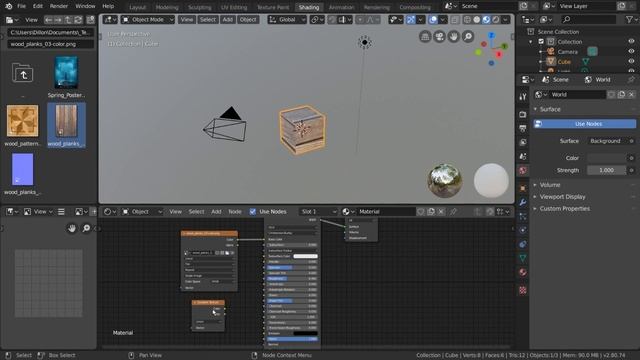Collapse the Collection tree in outliner
This screenshot has height=360, width=640.
tap(531, 42)
